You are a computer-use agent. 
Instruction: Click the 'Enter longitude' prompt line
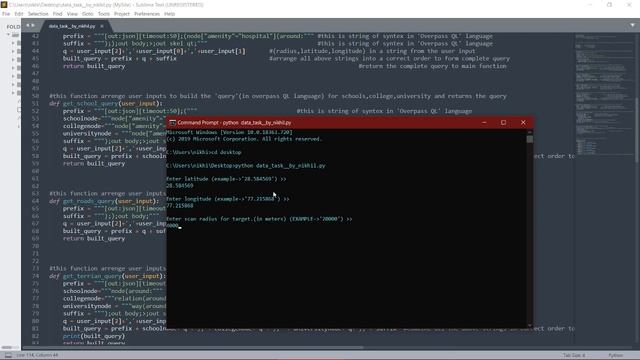[228, 199]
